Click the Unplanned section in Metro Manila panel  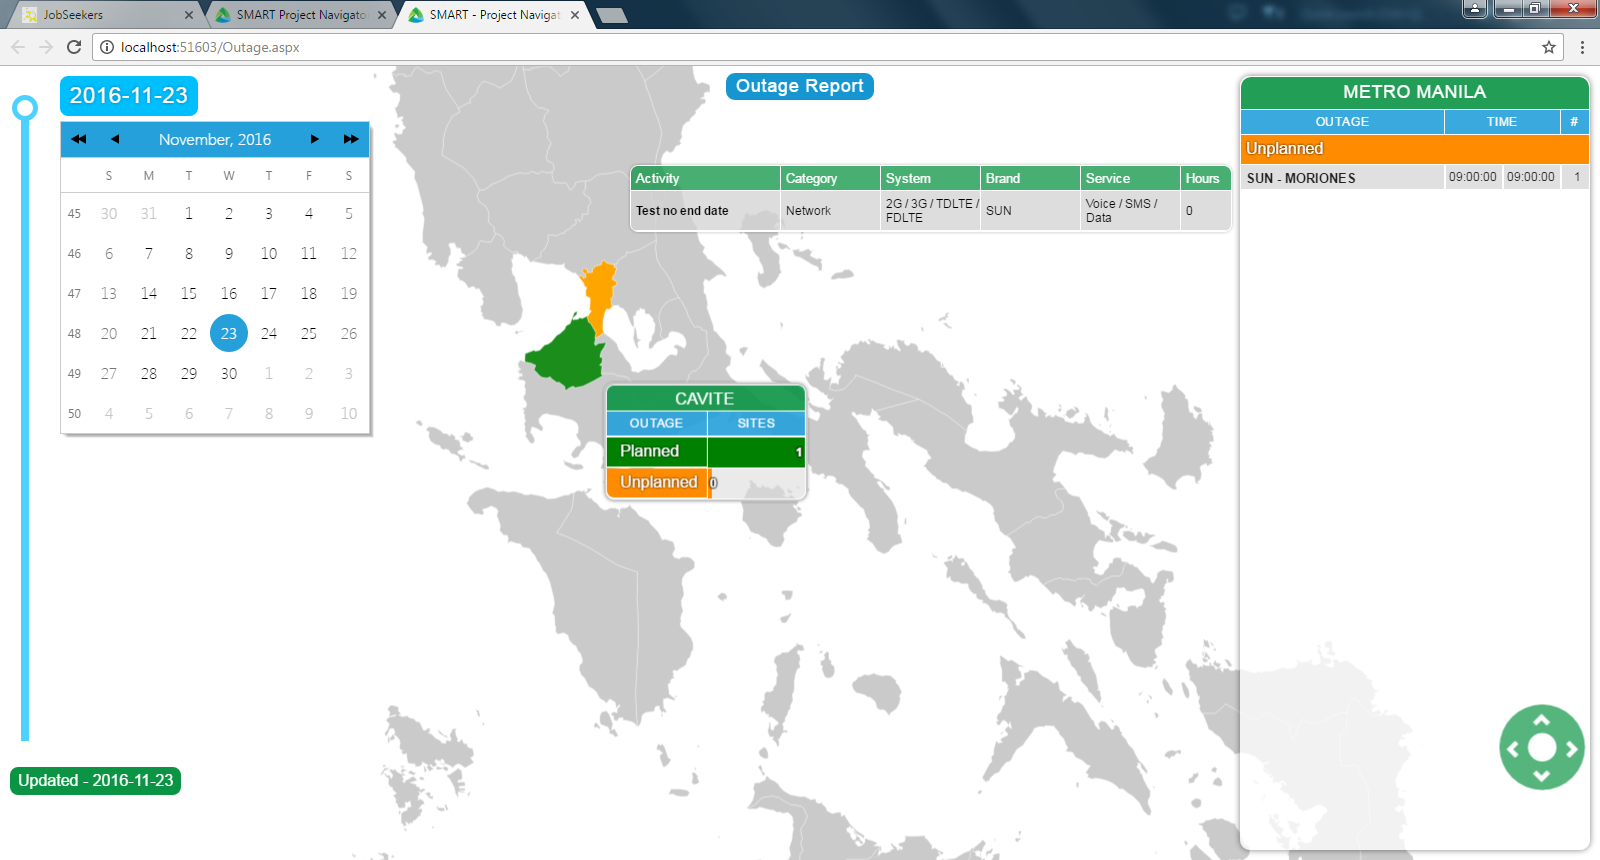coord(1415,149)
